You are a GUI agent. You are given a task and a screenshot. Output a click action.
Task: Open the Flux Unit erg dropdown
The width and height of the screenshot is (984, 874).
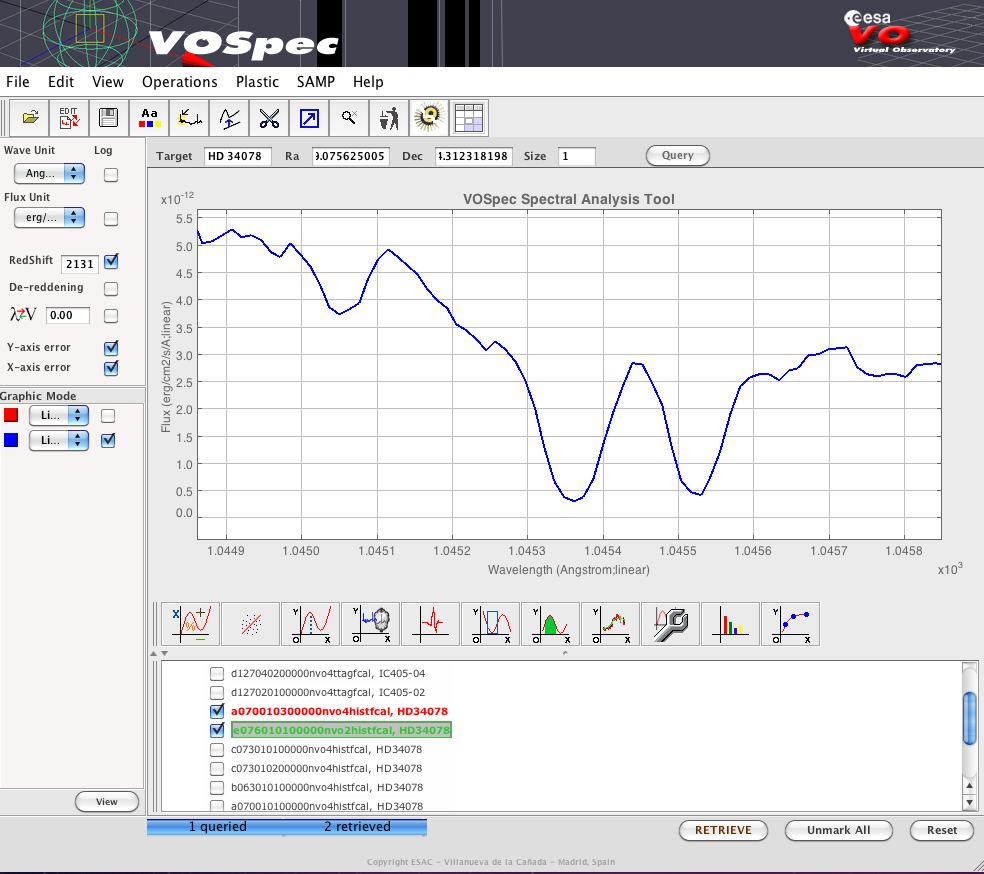(x=50, y=218)
